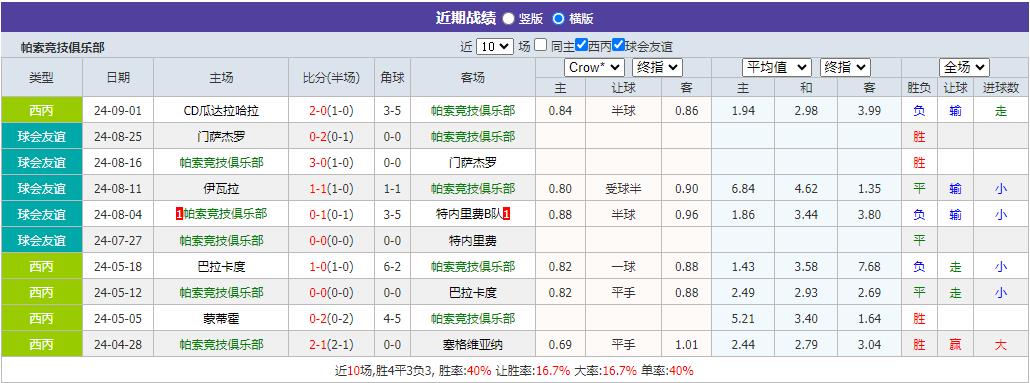Open the 平均值 dropdown
Viewport: 1030px width, 383px height.
click(776, 67)
